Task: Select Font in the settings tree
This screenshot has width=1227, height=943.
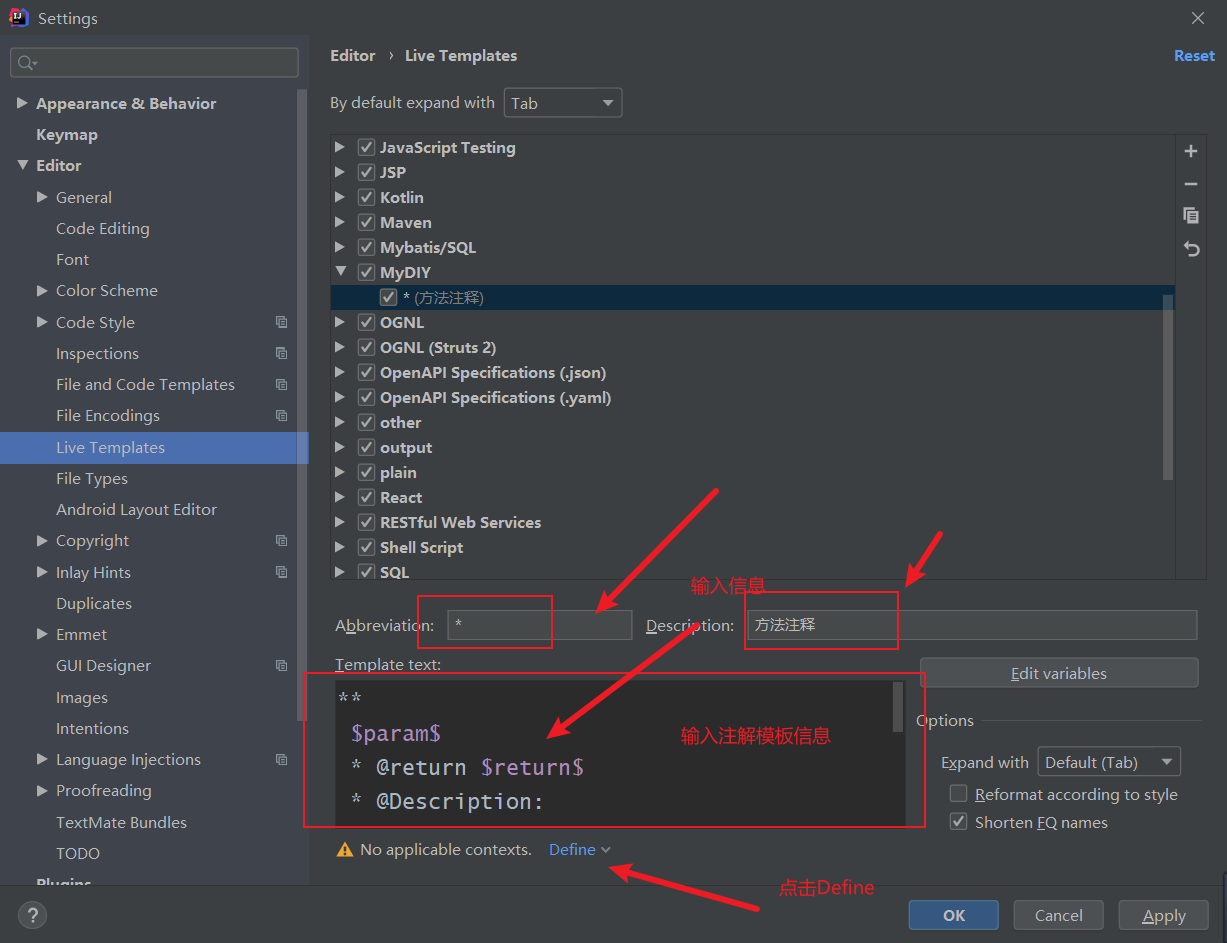Action: [x=72, y=259]
